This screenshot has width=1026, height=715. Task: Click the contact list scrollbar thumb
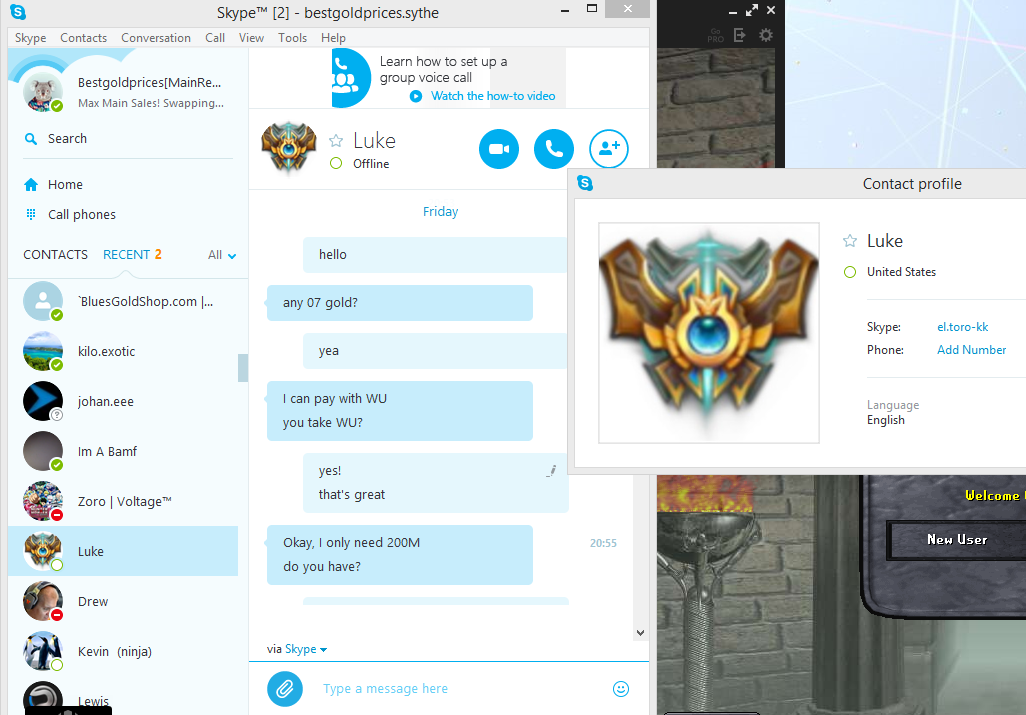click(x=243, y=368)
